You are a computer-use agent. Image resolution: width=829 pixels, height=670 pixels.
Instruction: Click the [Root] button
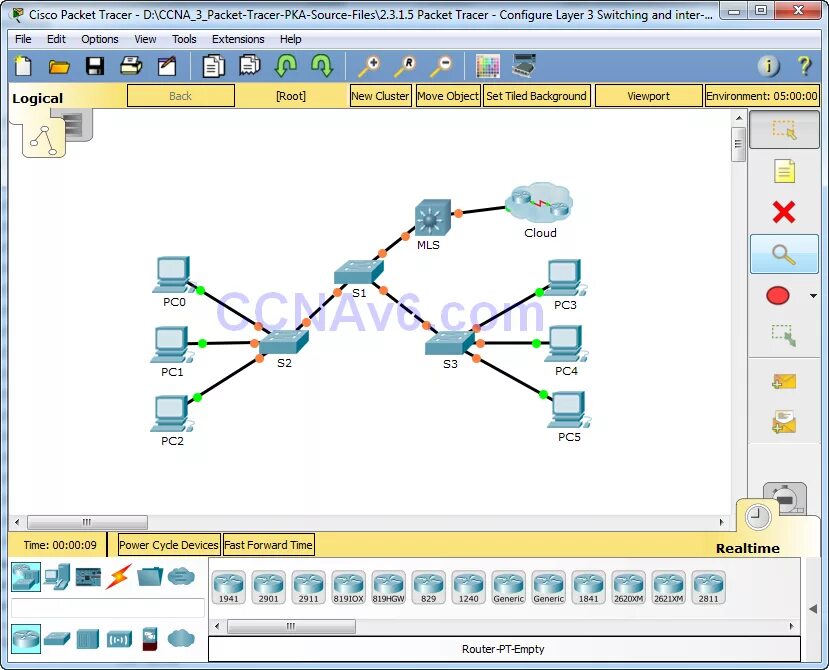[291, 96]
